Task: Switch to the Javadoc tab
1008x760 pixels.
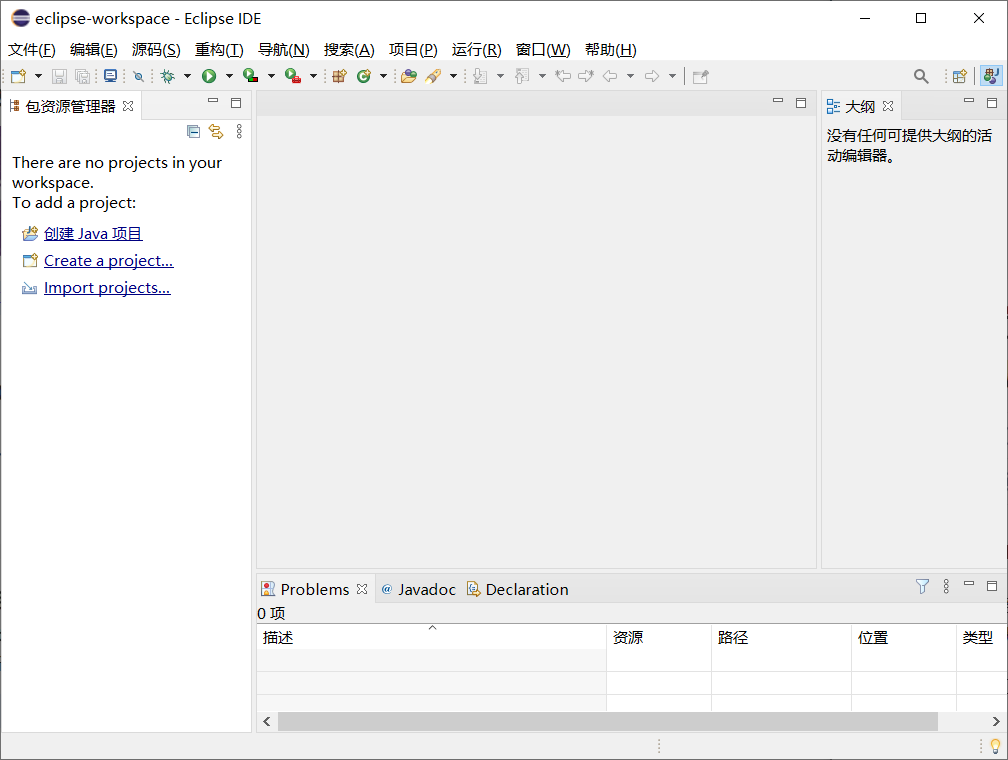Action: (x=418, y=589)
